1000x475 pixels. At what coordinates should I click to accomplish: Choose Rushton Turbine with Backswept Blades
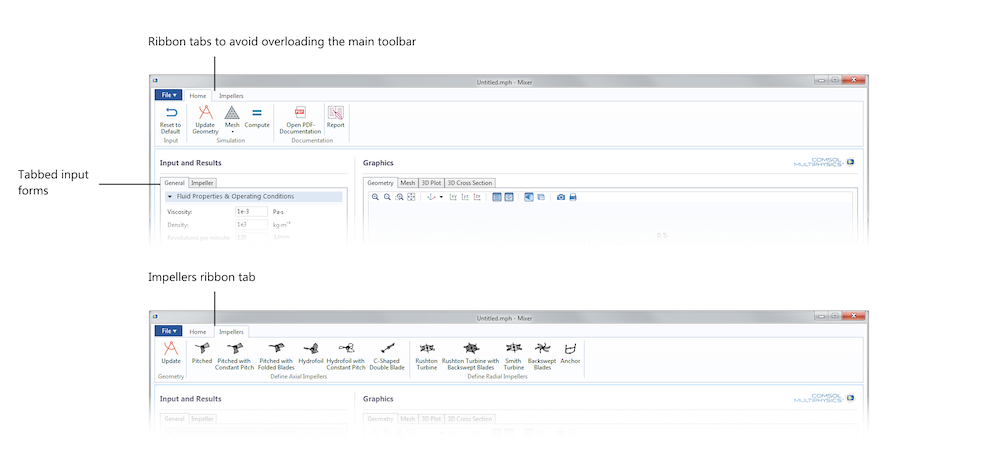tap(471, 356)
